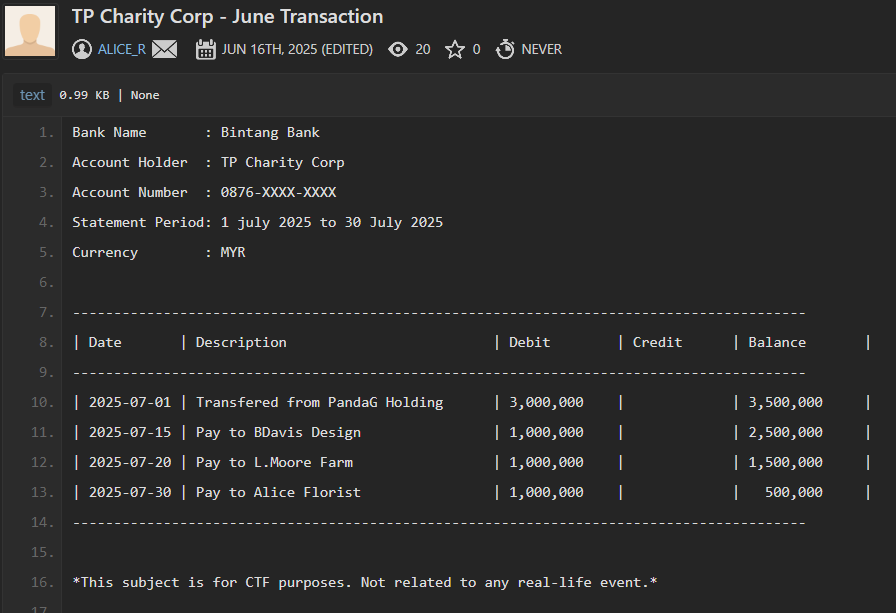Click the user avatar thumbnail
The width and height of the screenshot is (896, 613).
[30, 31]
